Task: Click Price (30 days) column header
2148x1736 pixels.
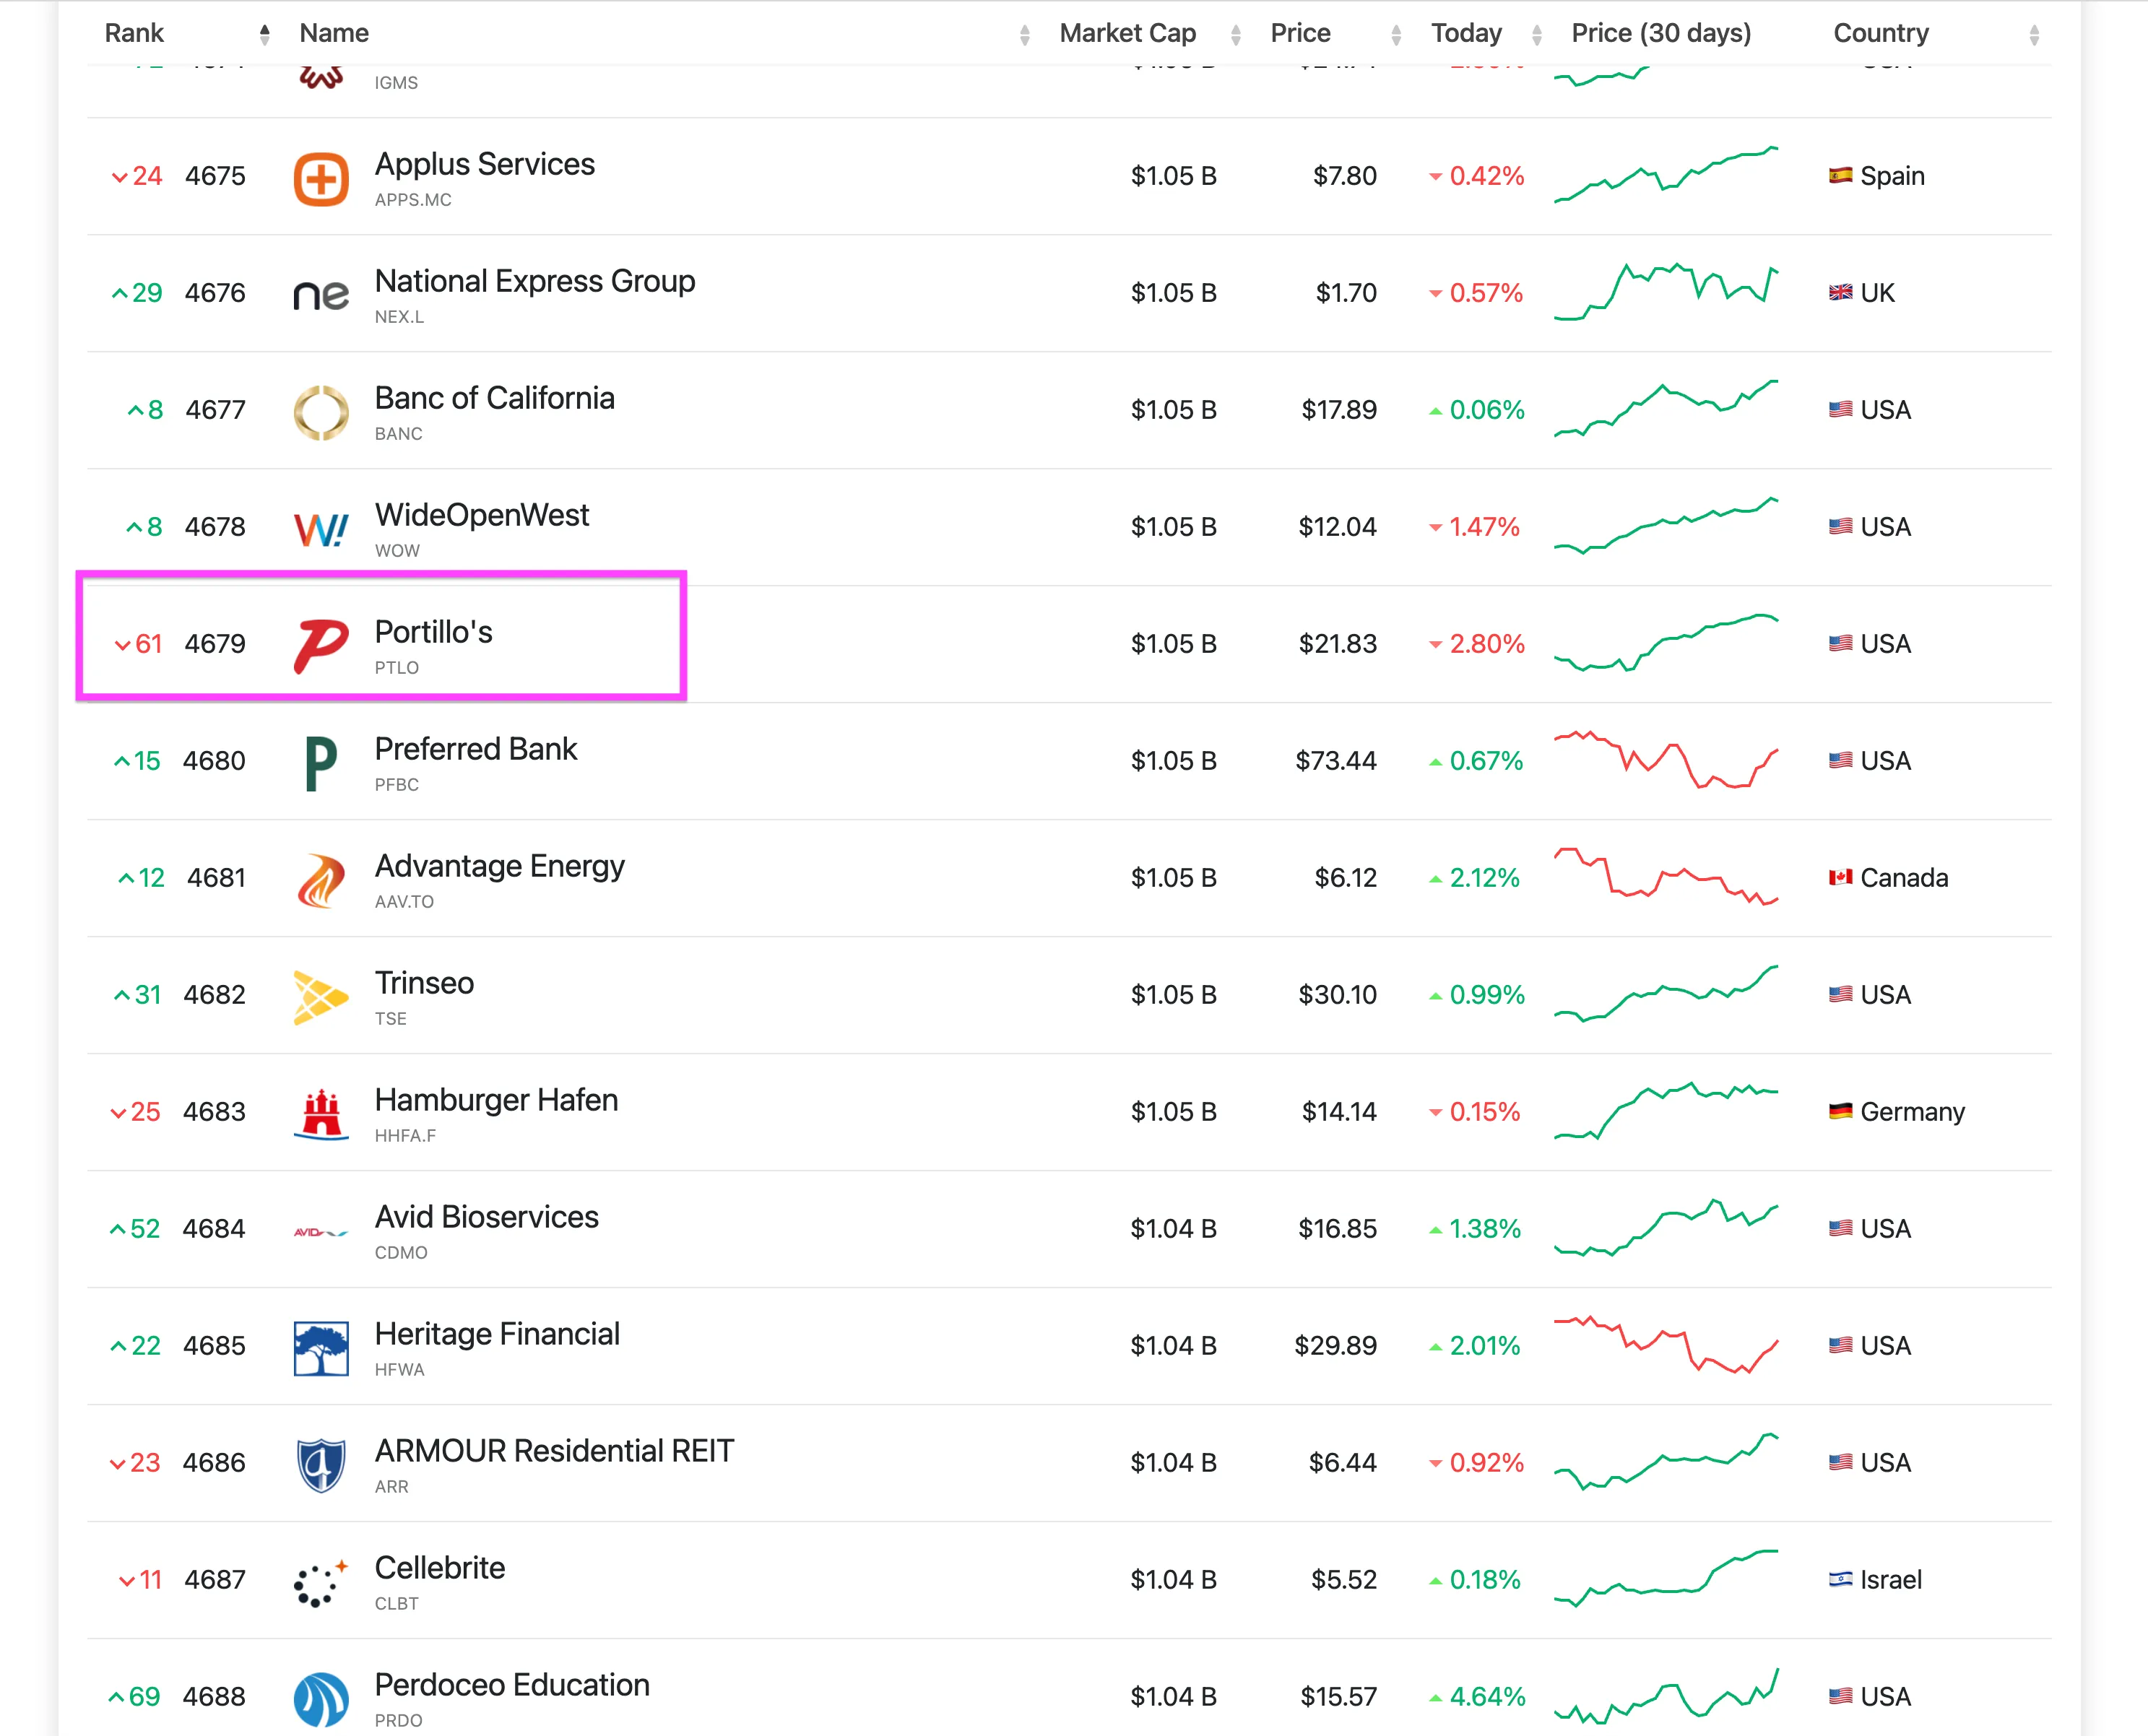Action: [x=1661, y=33]
